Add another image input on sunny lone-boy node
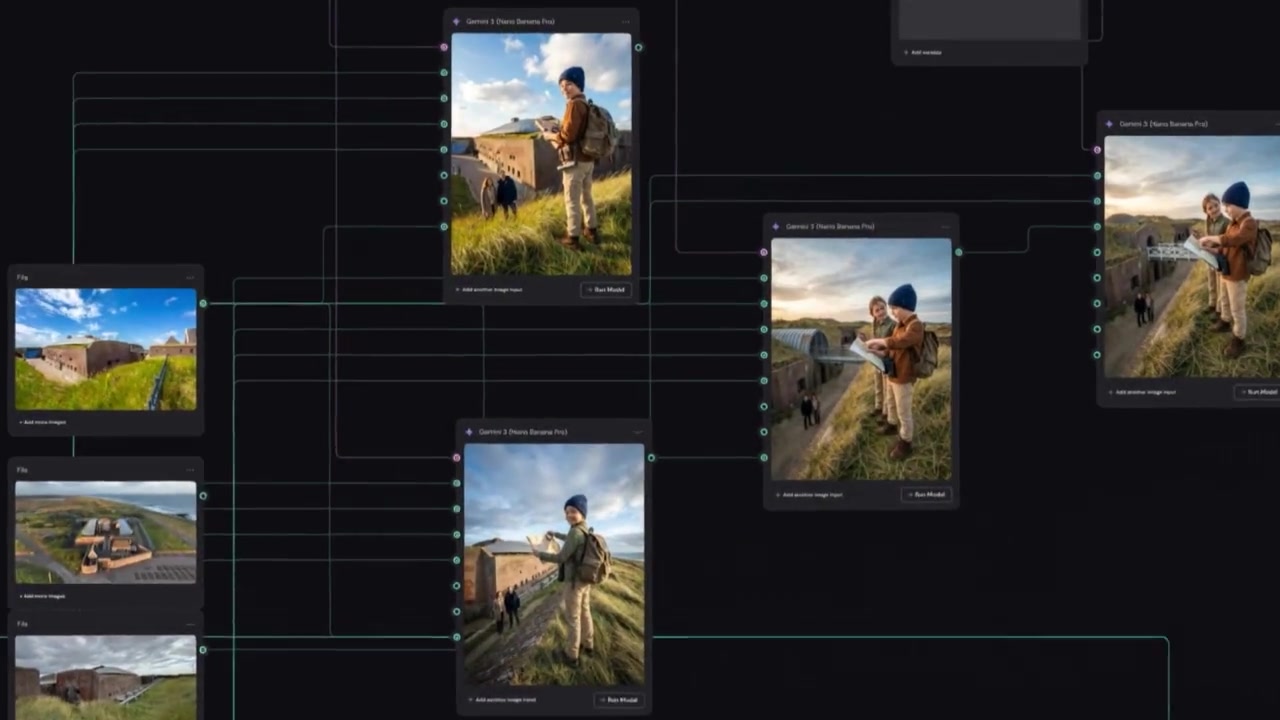This screenshot has height=720, width=1280. [x=489, y=290]
